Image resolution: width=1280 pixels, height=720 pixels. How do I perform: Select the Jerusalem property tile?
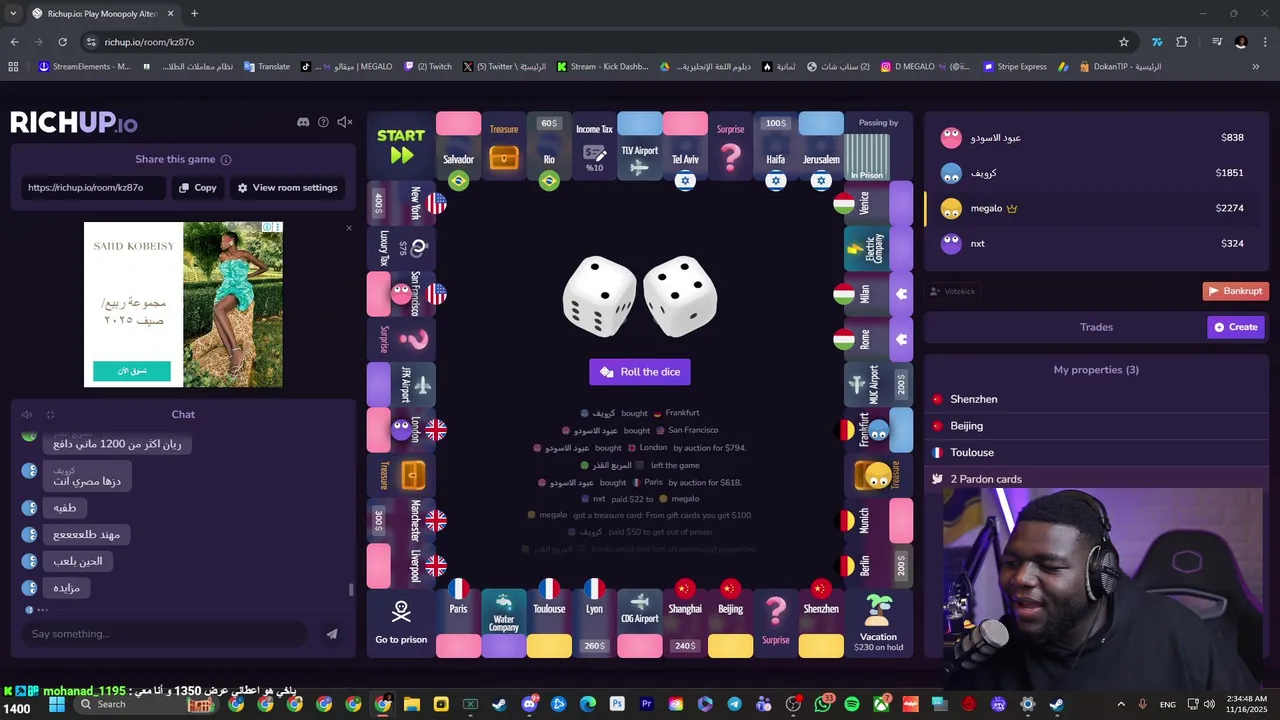point(821,146)
